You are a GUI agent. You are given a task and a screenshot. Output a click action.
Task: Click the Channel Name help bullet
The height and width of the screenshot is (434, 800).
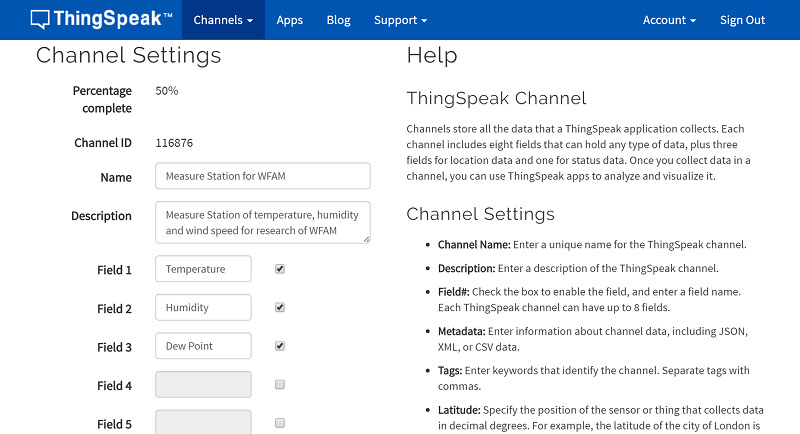coord(592,244)
